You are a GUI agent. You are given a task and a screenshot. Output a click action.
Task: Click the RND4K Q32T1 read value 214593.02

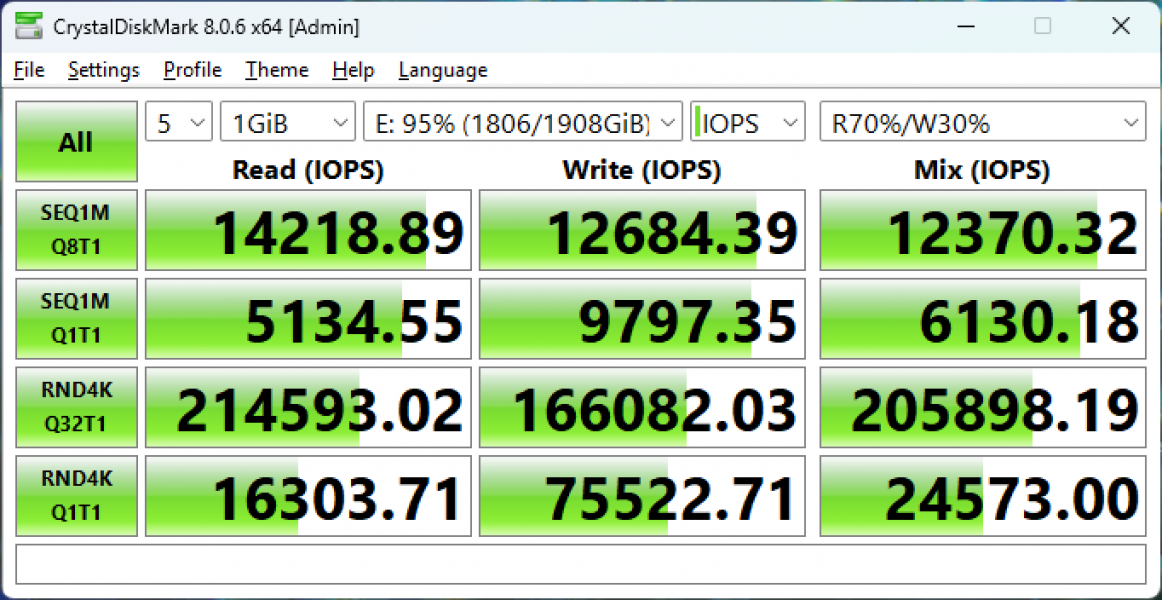pyautogui.click(x=308, y=407)
